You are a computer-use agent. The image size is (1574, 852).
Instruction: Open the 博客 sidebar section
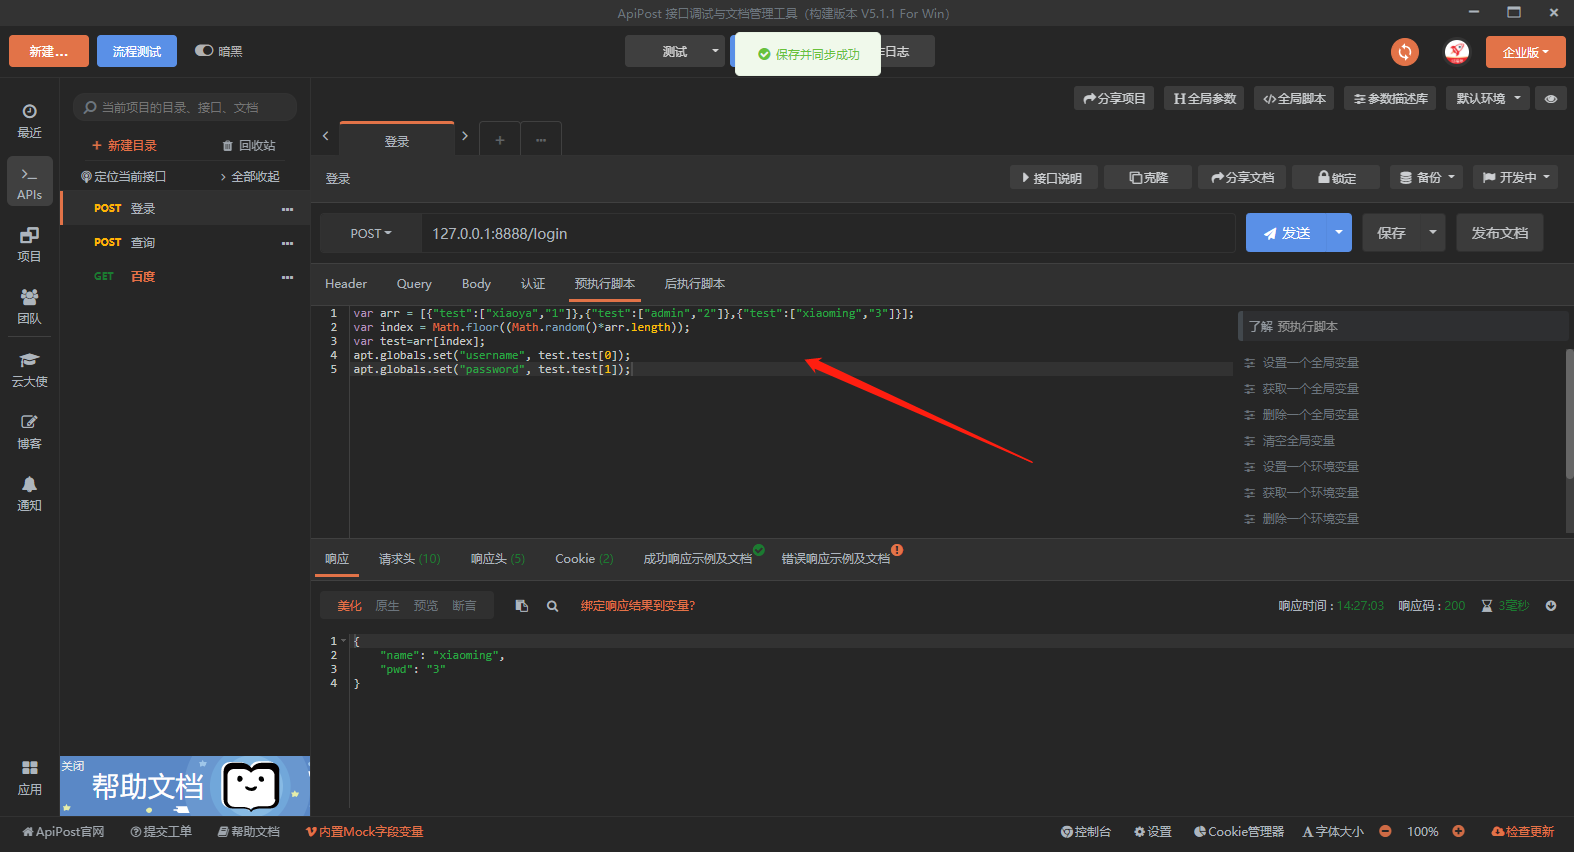coord(29,431)
